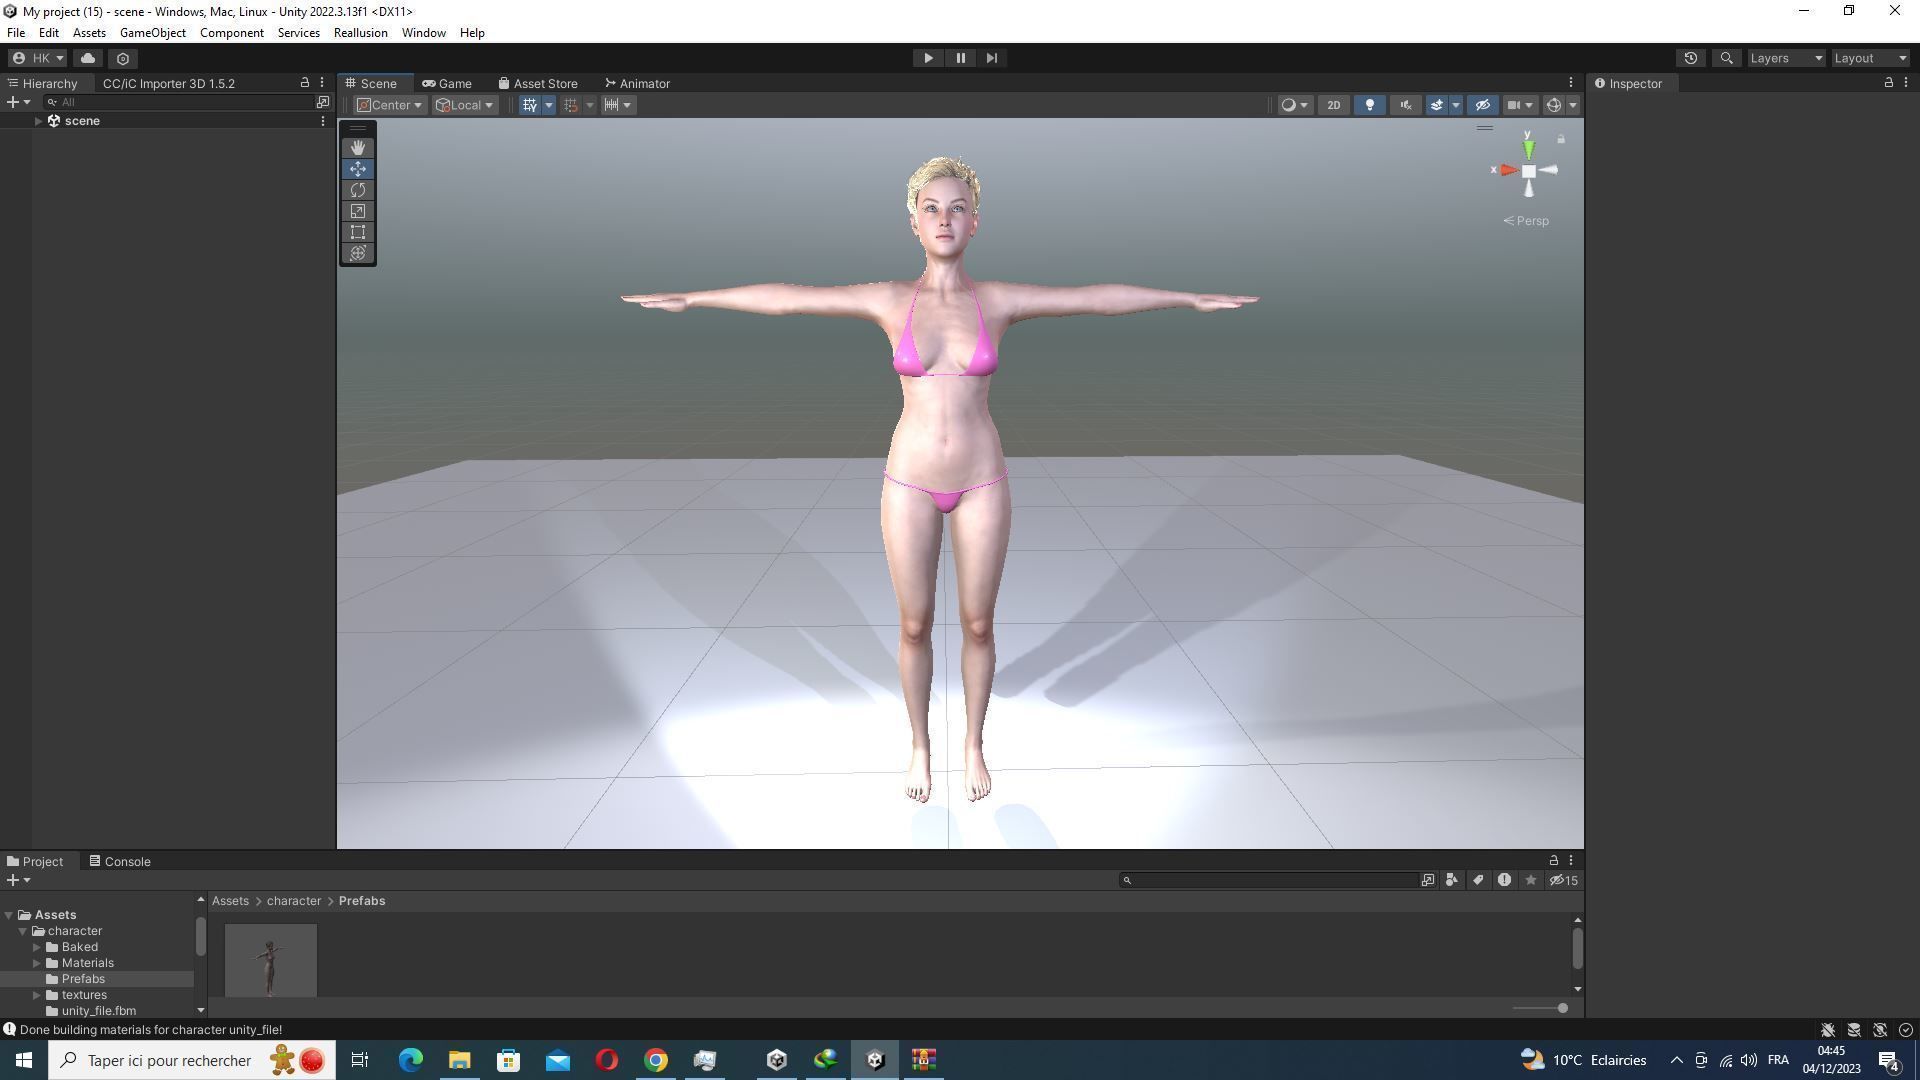
Task: Select the Scale tool
Action: point(357,211)
